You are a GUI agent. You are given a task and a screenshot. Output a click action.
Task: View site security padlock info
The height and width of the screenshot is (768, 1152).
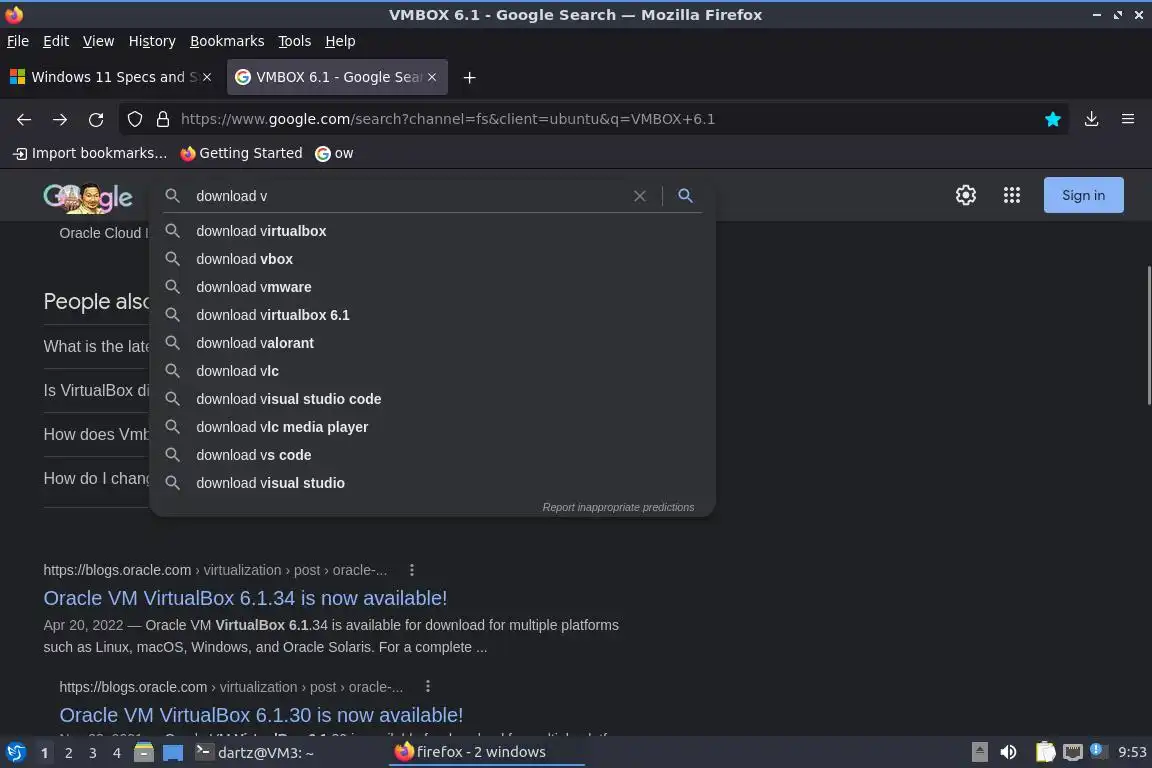(162, 119)
